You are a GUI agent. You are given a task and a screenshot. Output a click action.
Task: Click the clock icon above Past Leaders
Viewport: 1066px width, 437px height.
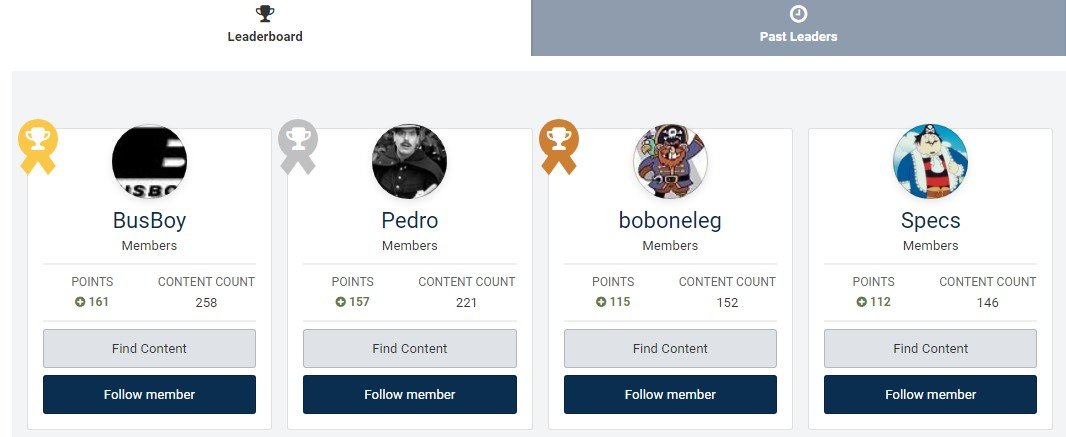798,14
